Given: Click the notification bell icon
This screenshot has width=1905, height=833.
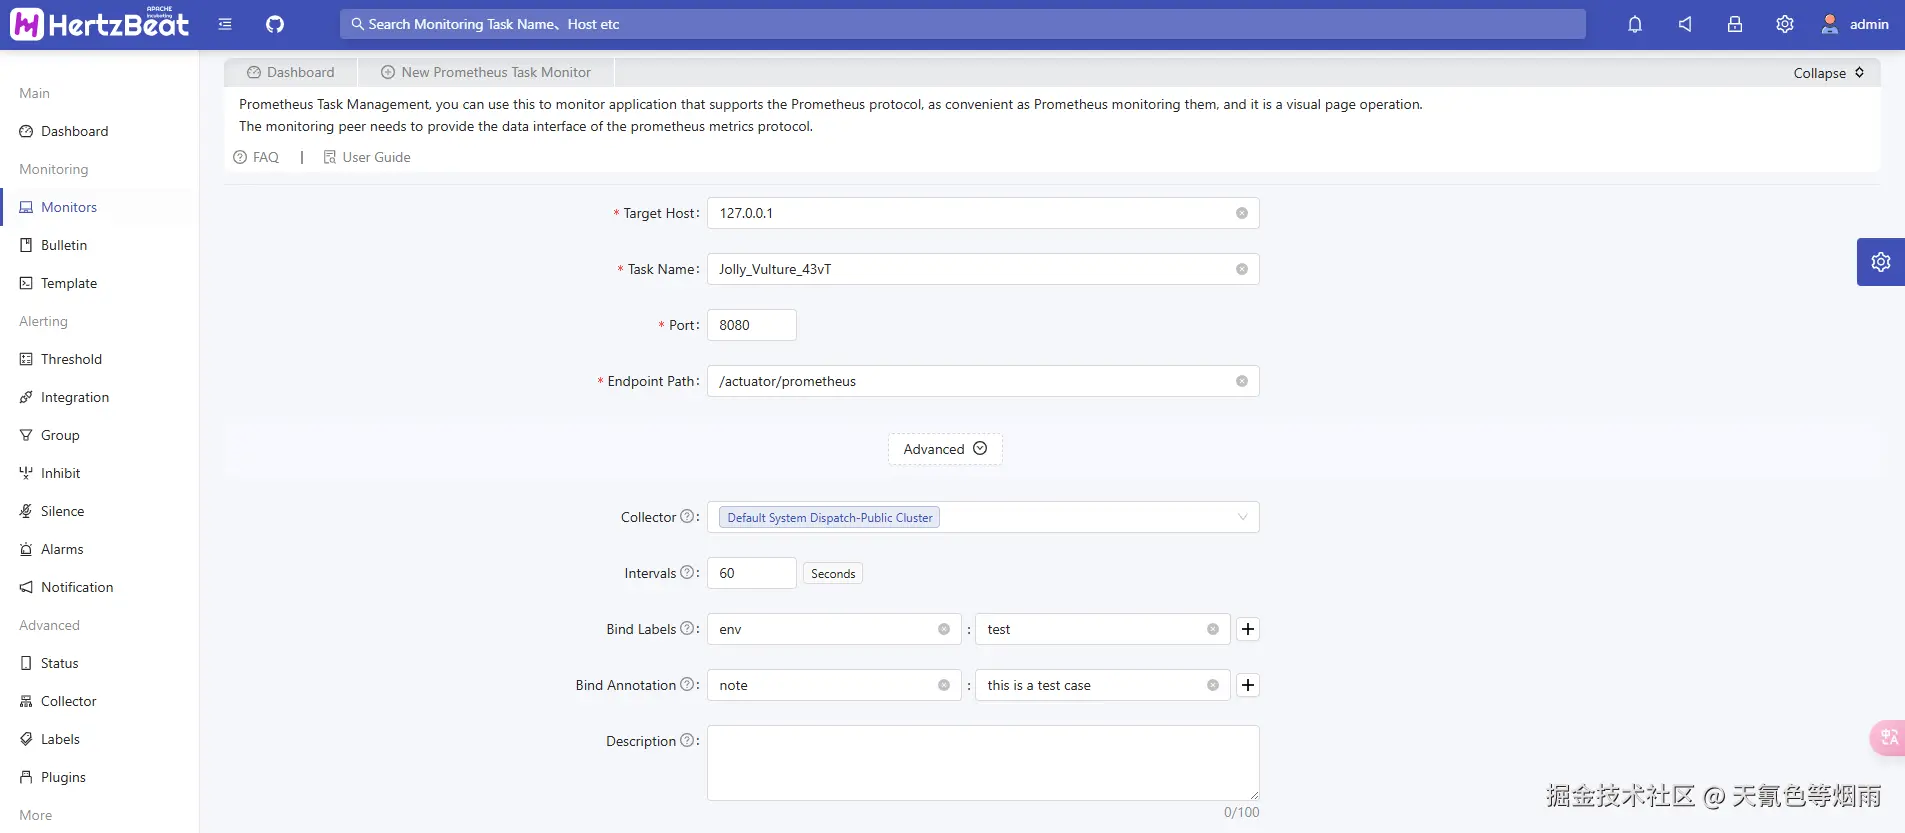Looking at the screenshot, I should [x=1635, y=24].
